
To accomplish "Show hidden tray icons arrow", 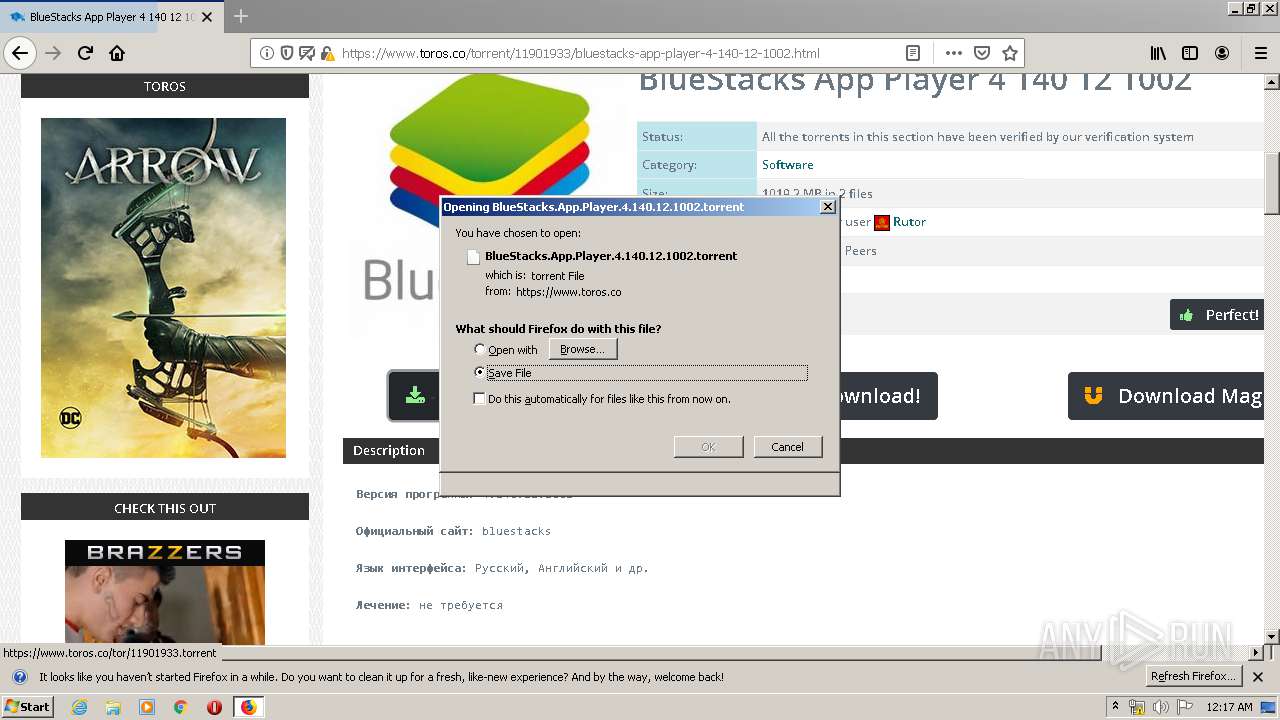I will point(1115,707).
